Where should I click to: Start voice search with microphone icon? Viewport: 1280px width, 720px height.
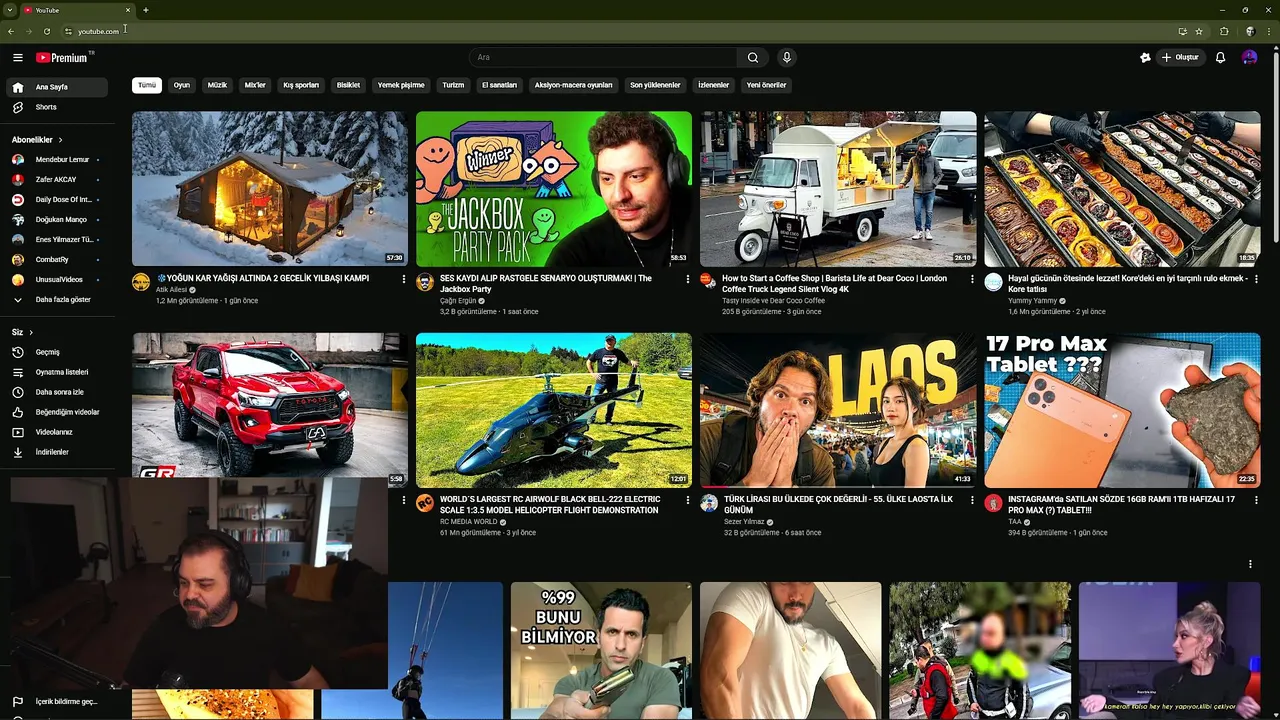[x=787, y=58]
